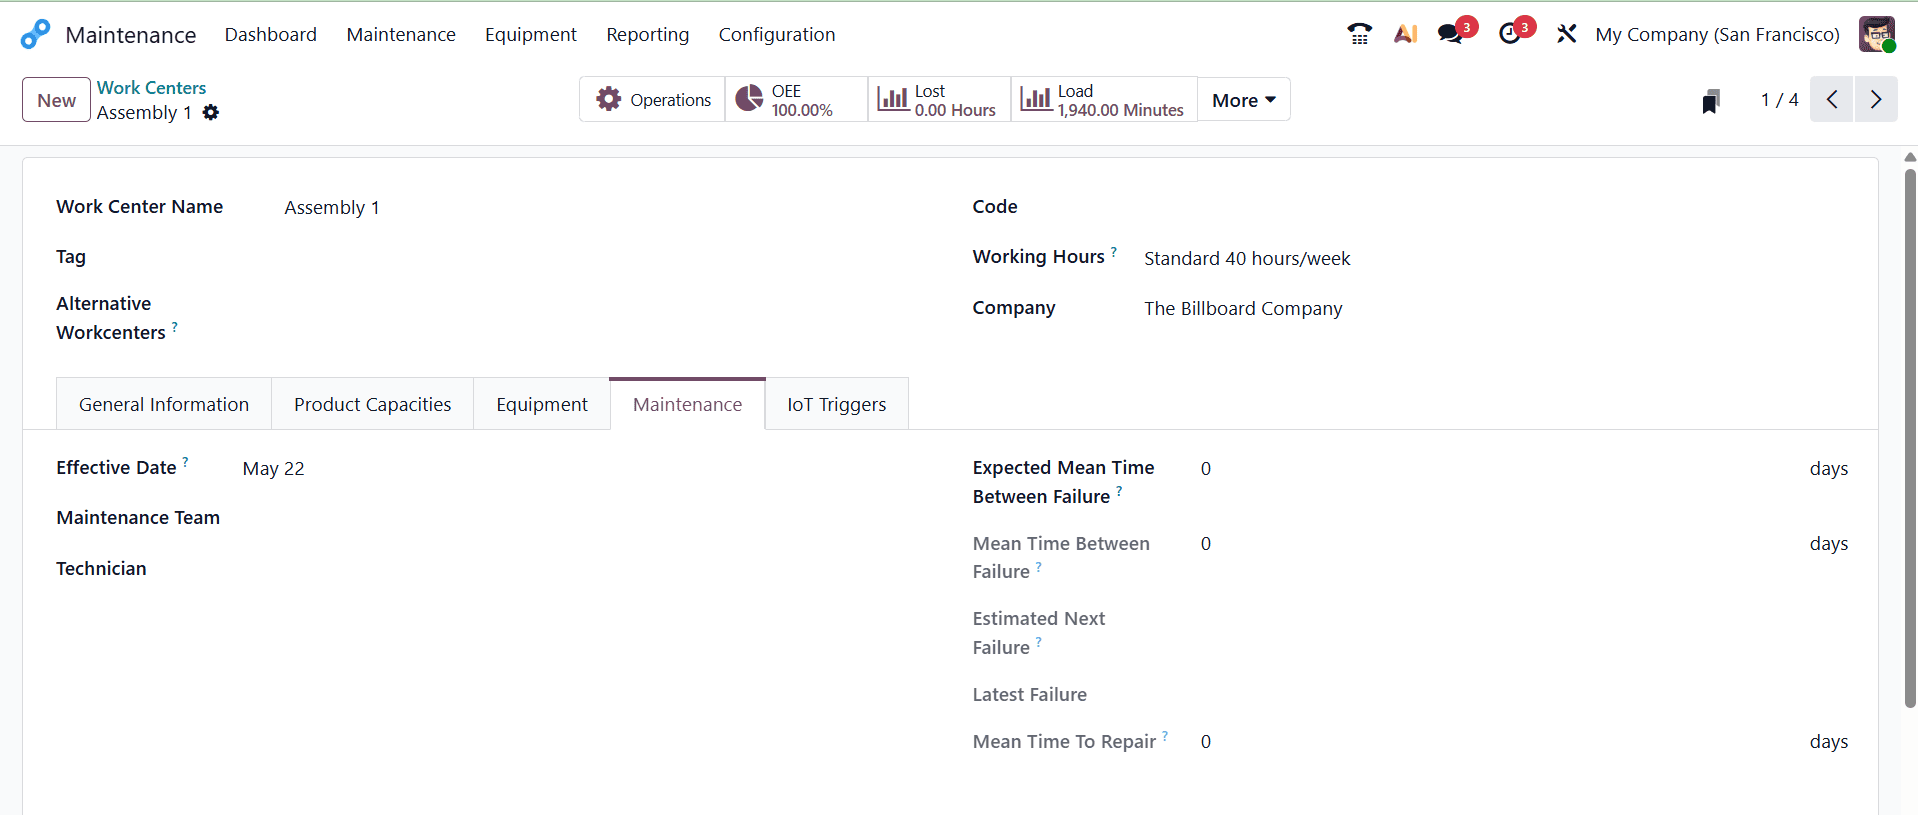The height and width of the screenshot is (815, 1918).
Task: Click the New button
Action: (56, 100)
